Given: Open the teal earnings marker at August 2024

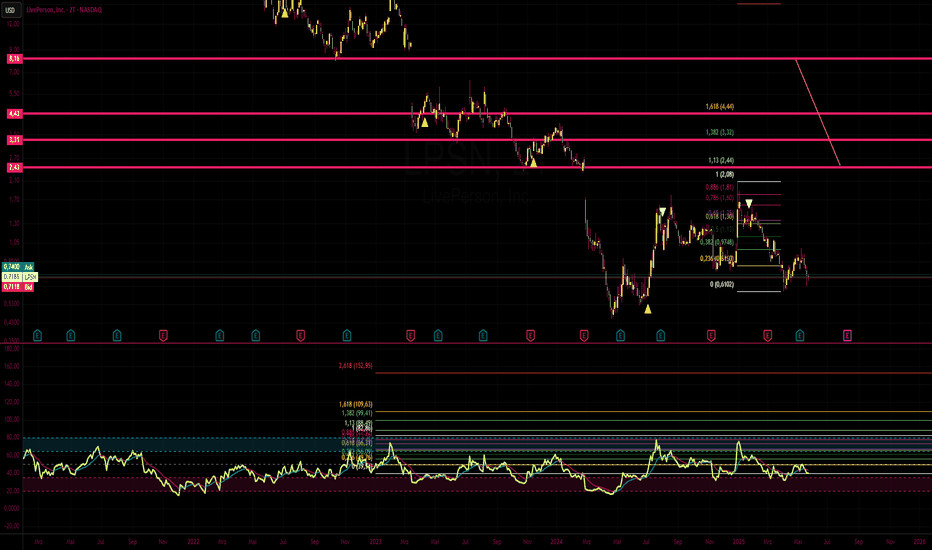Looking at the screenshot, I should click(660, 336).
